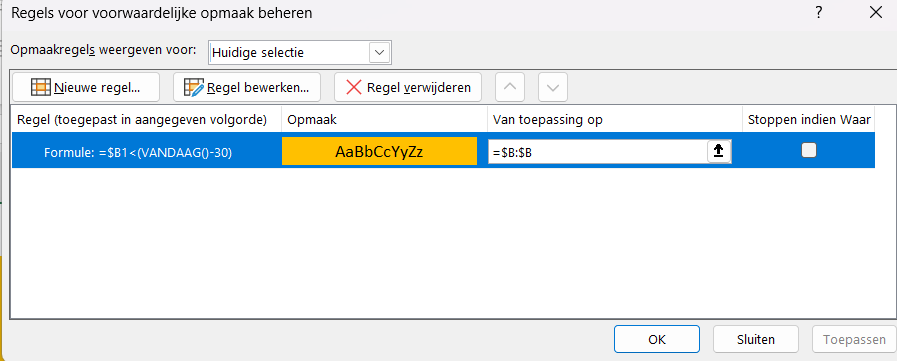Open the Huidige selectie dropdown arrow
Image resolution: width=897 pixels, height=361 pixels.
coord(379,53)
